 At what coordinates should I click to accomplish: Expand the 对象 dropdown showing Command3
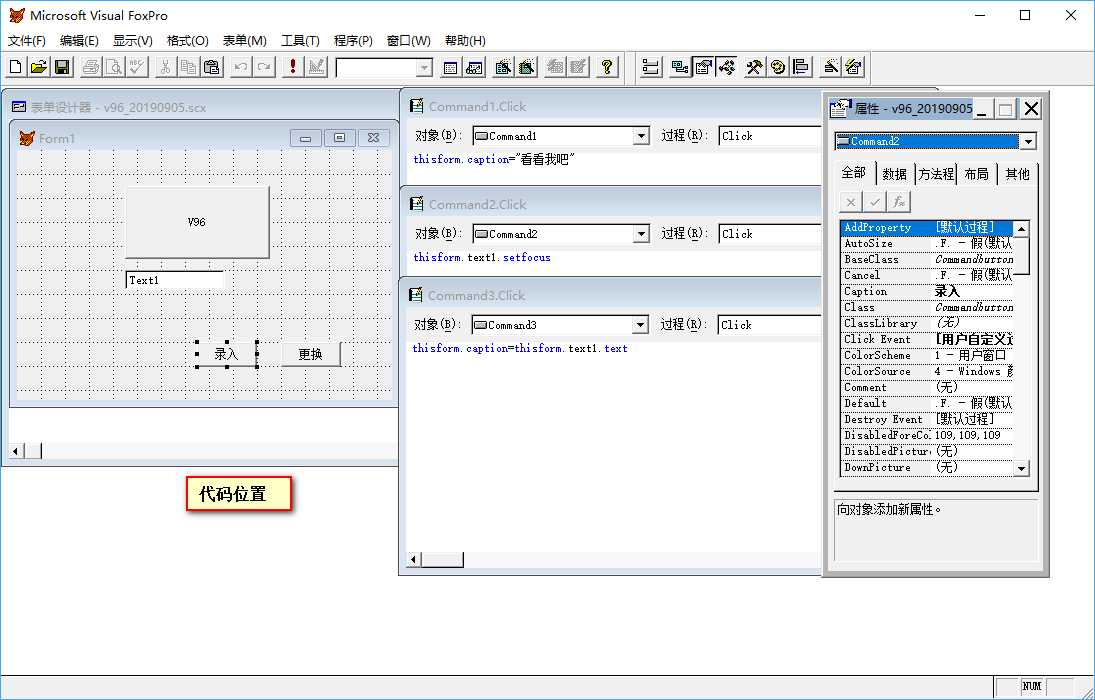(x=640, y=325)
